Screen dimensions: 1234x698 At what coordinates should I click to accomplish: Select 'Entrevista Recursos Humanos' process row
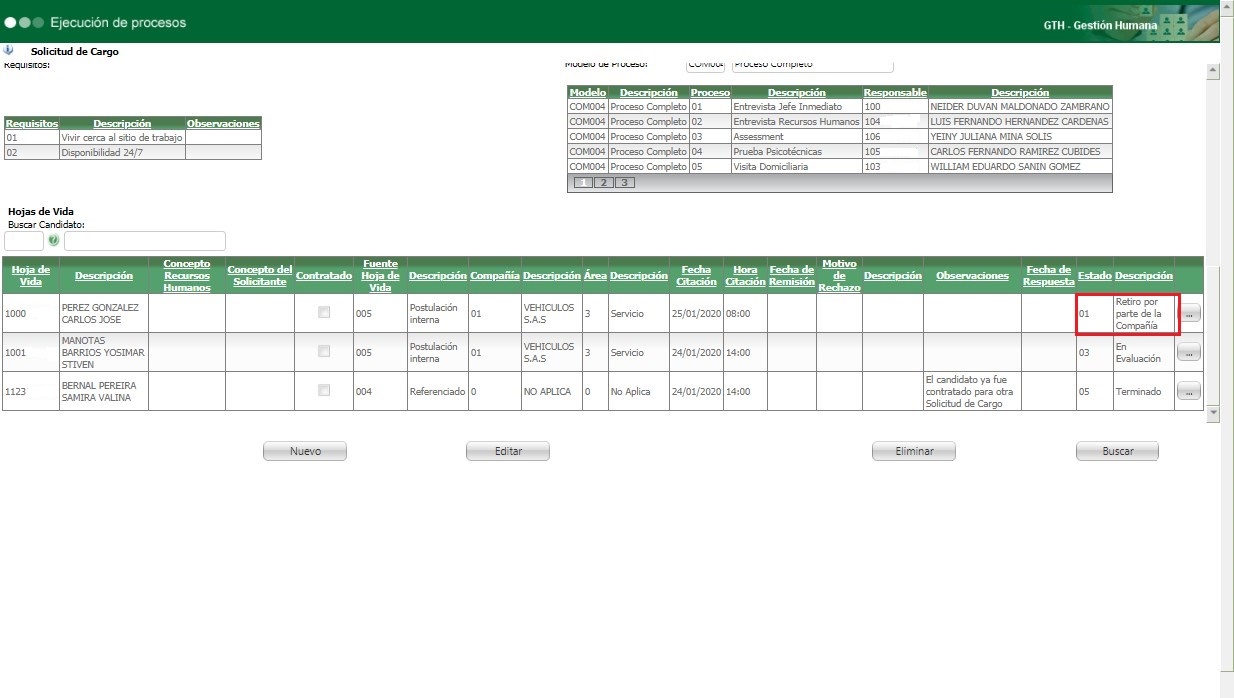pos(796,121)
